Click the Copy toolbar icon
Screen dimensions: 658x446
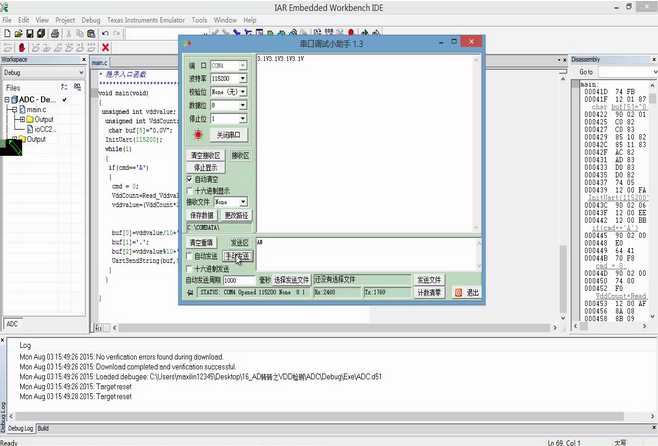[80, 34]
